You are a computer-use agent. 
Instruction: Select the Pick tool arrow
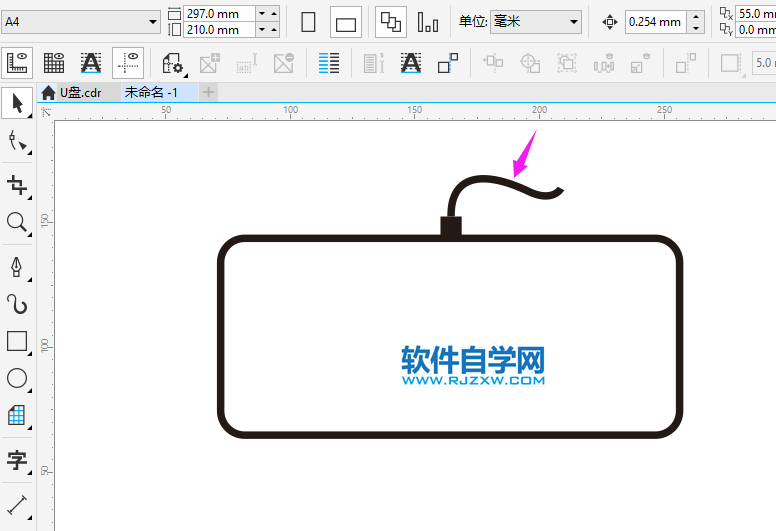coord(17,103)
